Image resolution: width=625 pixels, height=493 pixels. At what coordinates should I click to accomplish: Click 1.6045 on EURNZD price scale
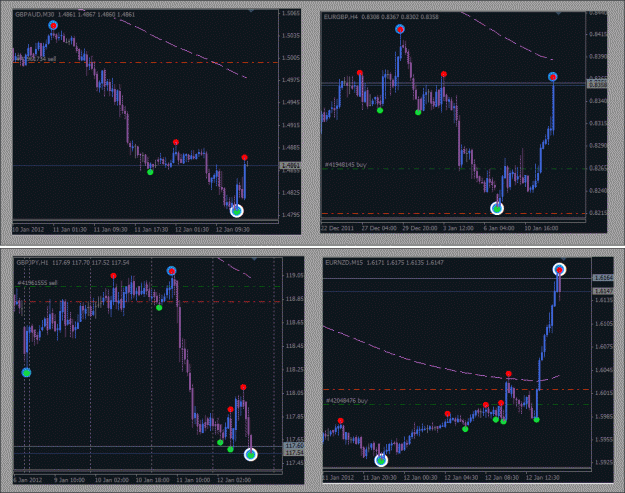click(x=604, y=370)
